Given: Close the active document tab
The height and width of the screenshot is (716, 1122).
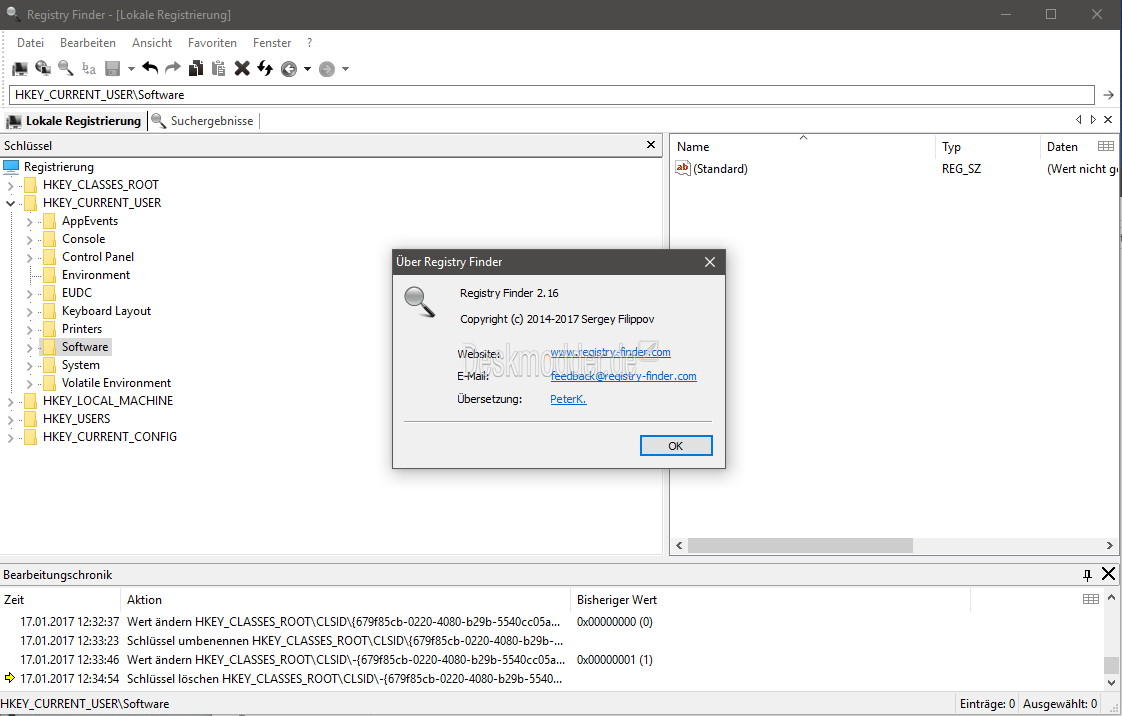Looking at the screenshot, I should pyautogui.click(x=1108, y=120).
